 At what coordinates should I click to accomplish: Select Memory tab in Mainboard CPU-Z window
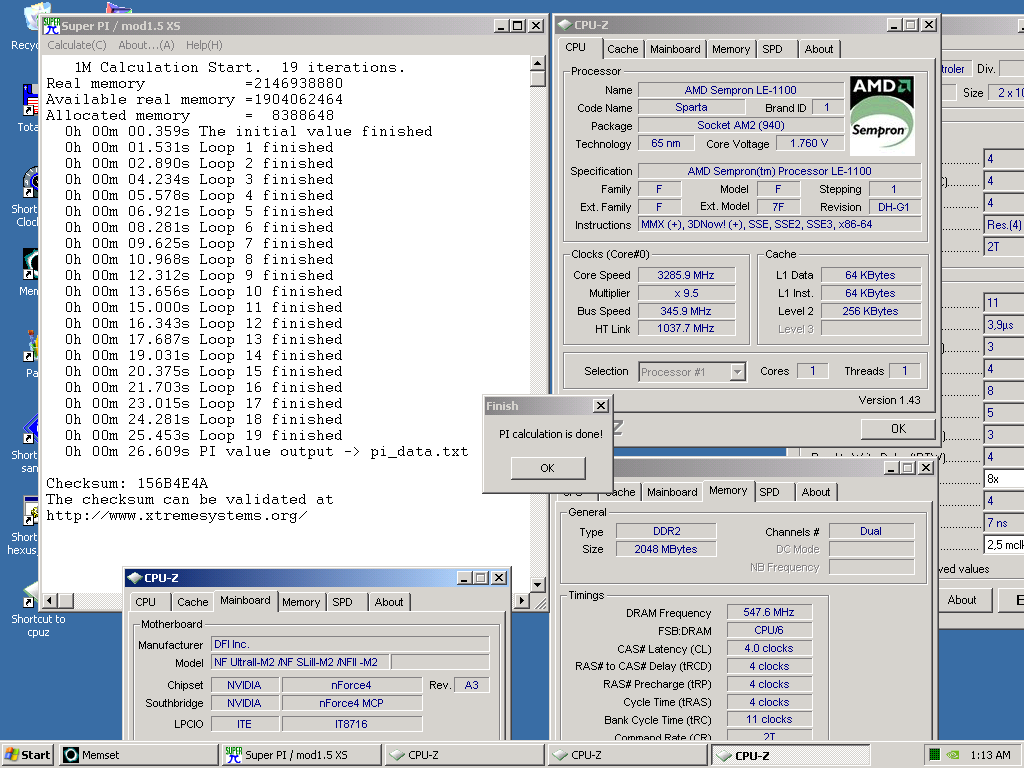(301, 602)
